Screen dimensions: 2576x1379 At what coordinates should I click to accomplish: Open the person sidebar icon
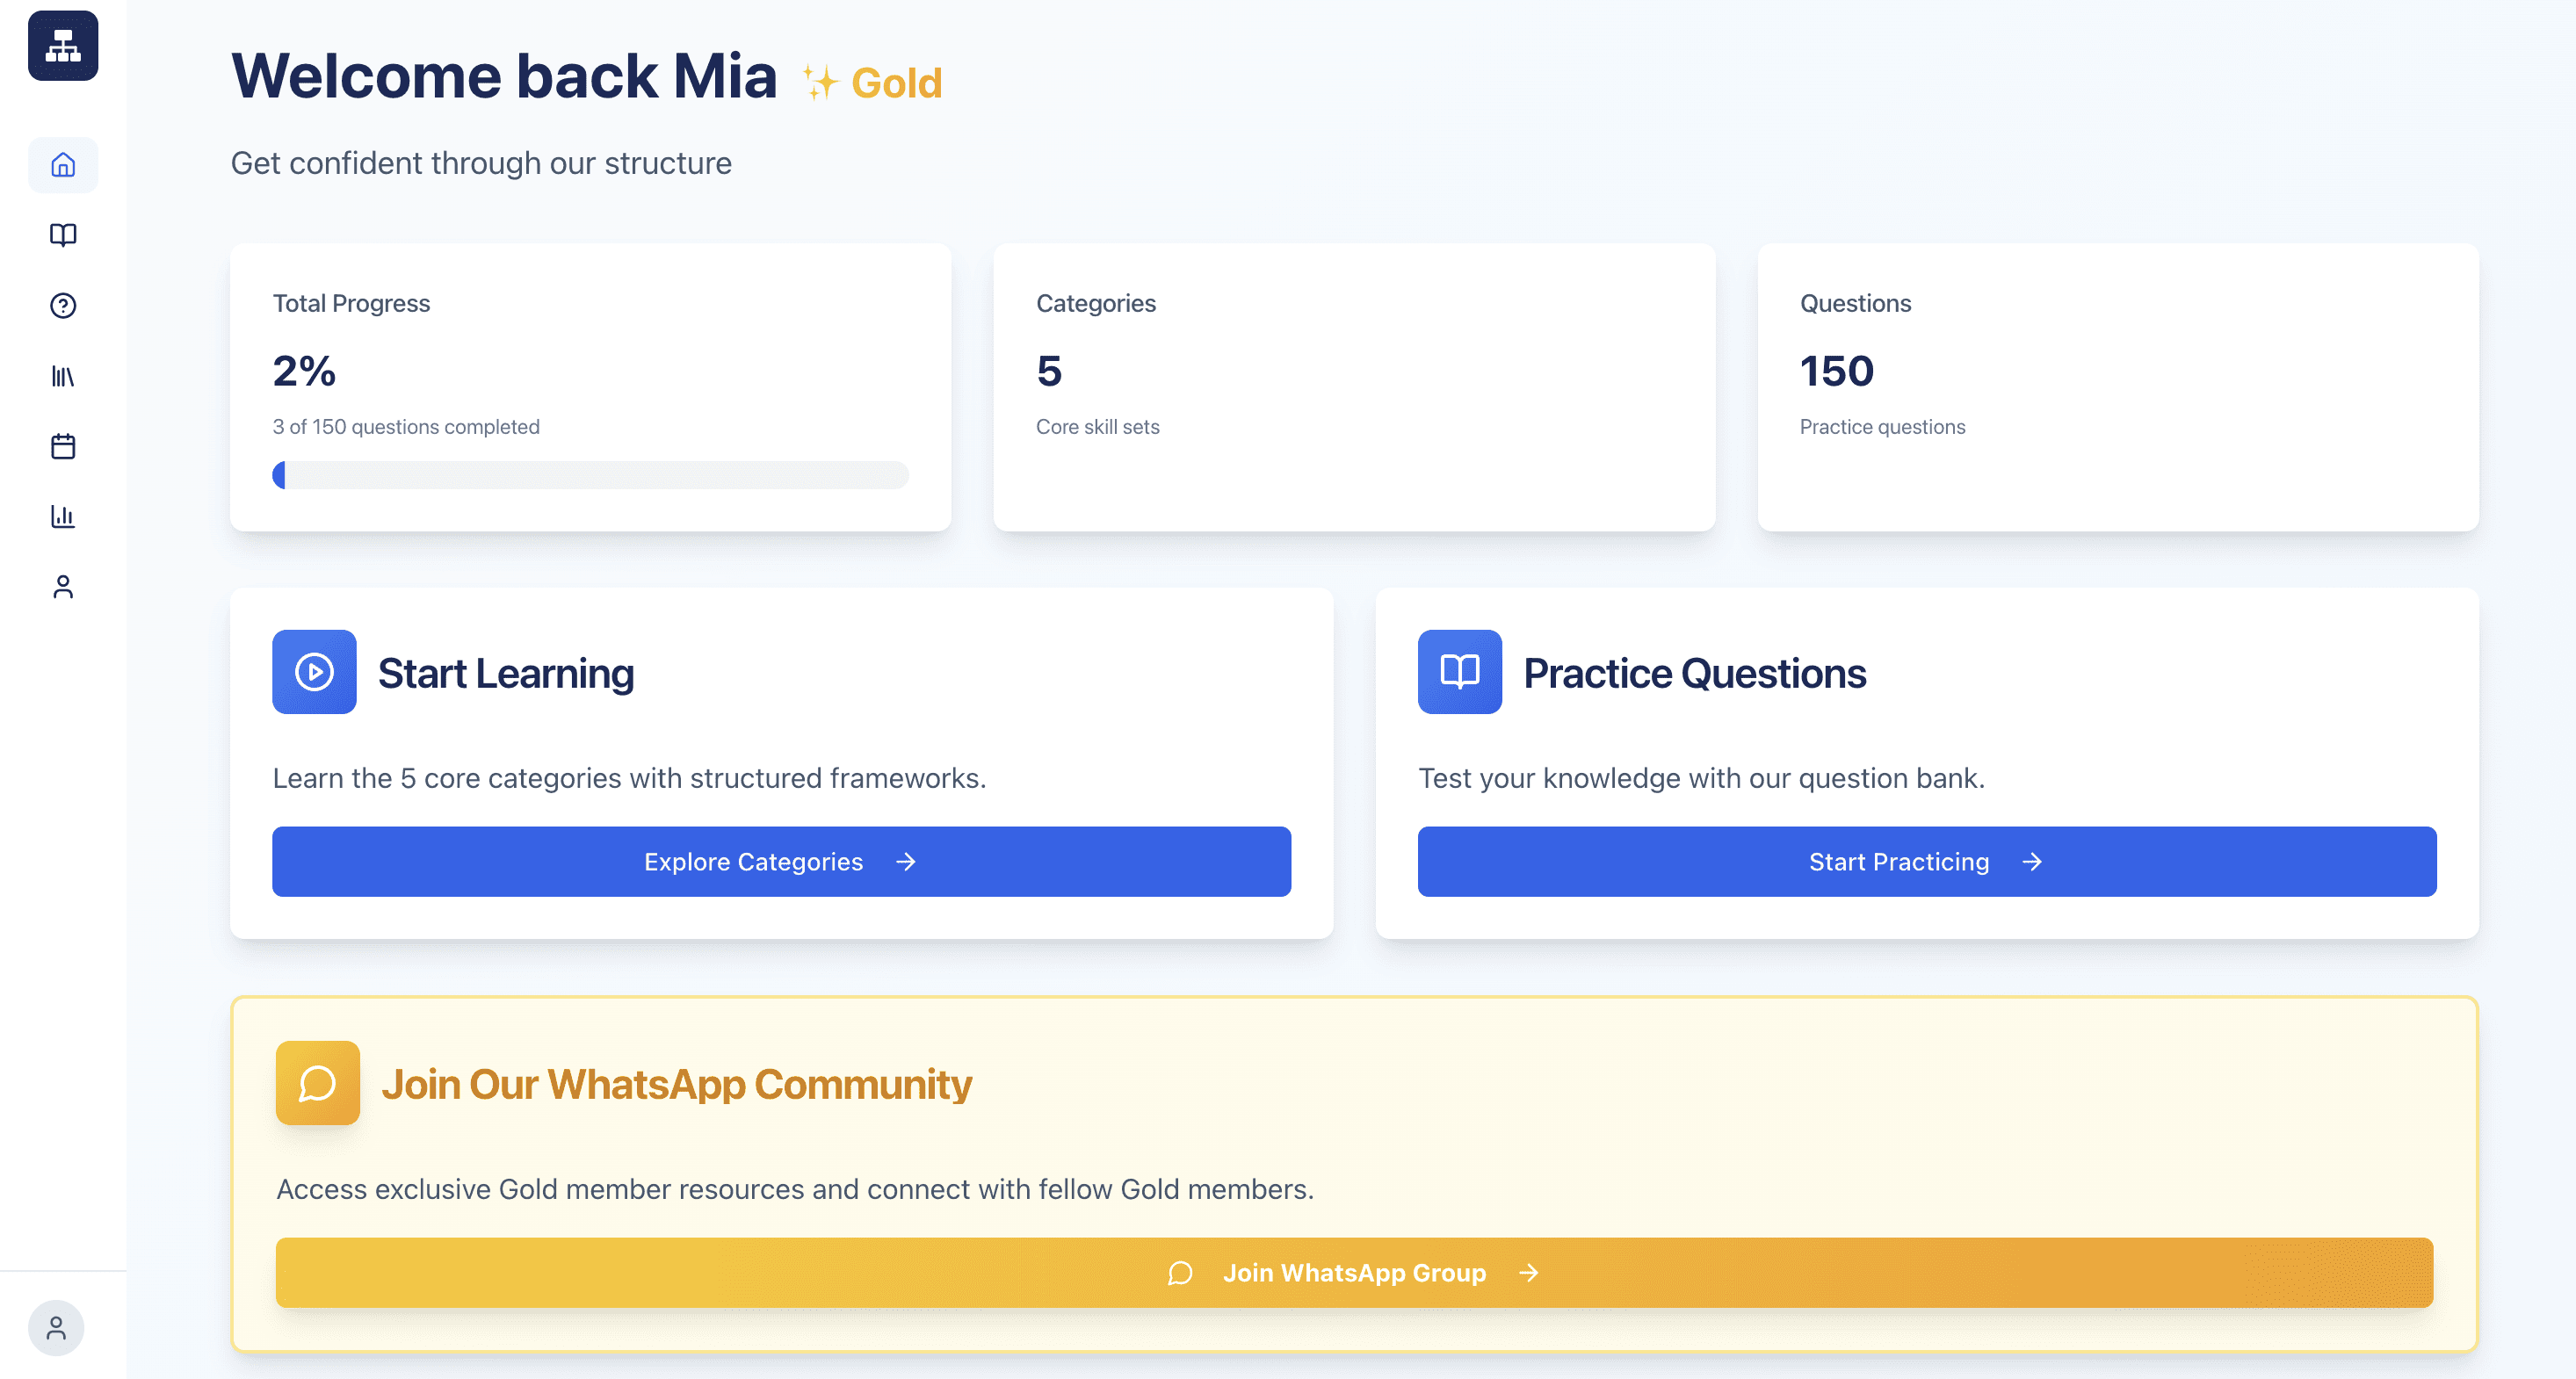63,587
